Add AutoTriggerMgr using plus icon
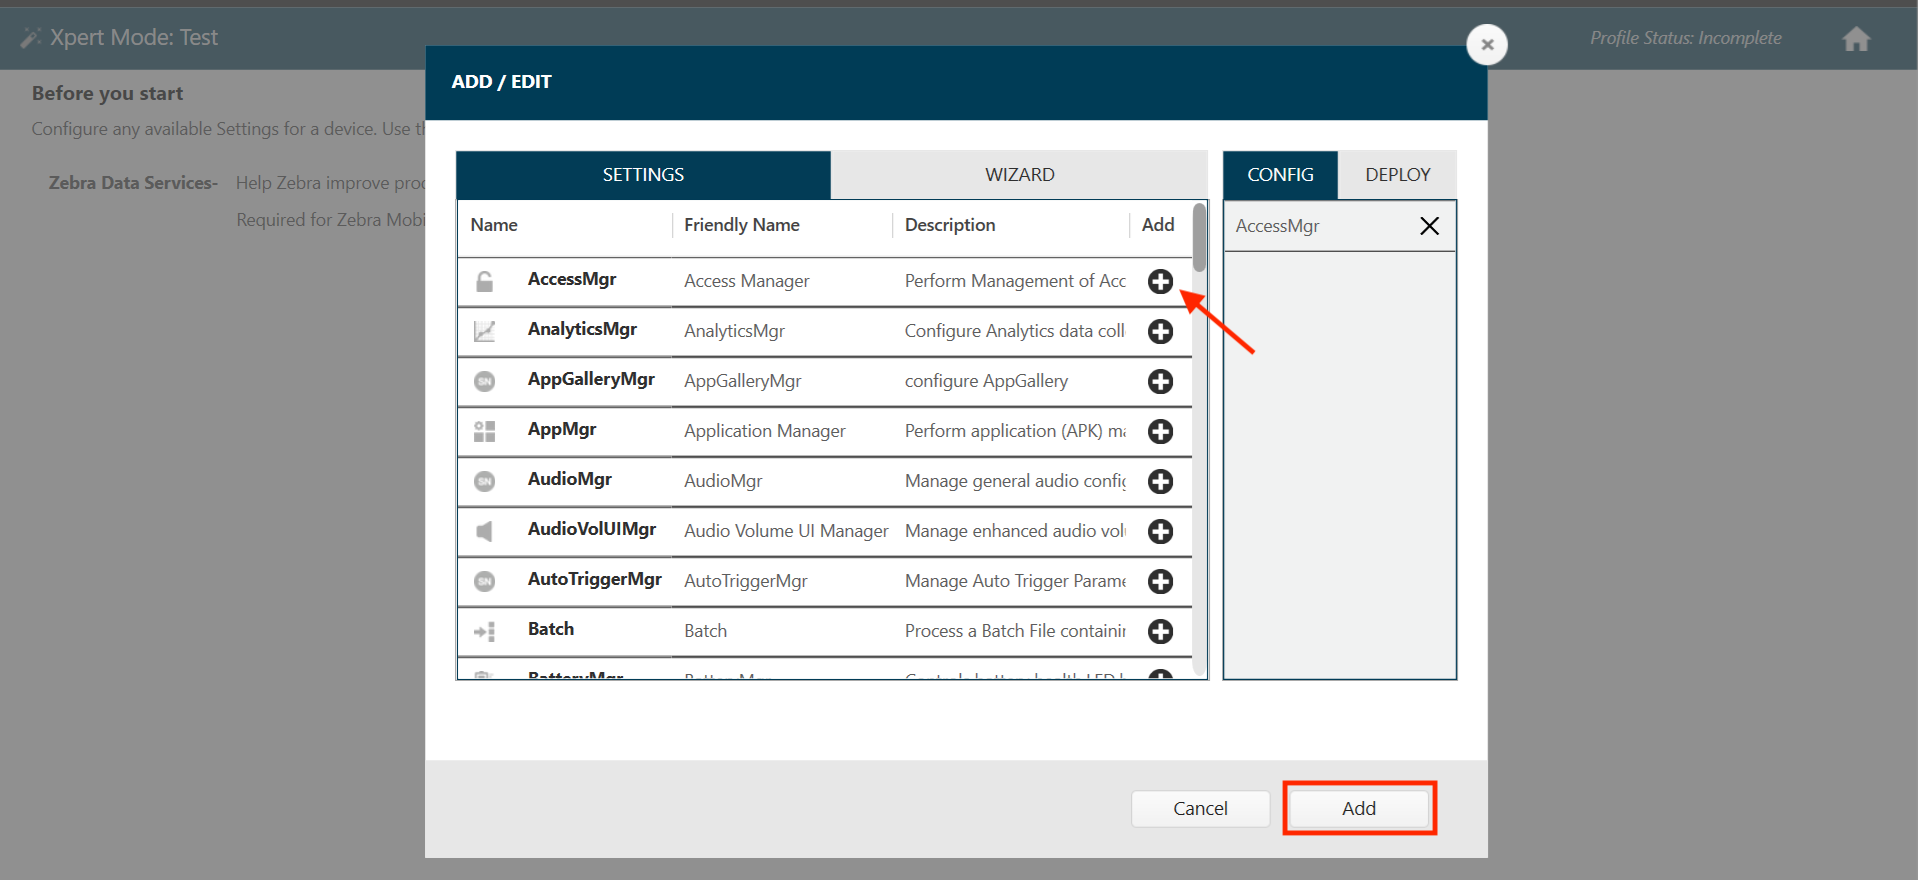This screenshot has height=880, width=1918. tap(1160, 582)
